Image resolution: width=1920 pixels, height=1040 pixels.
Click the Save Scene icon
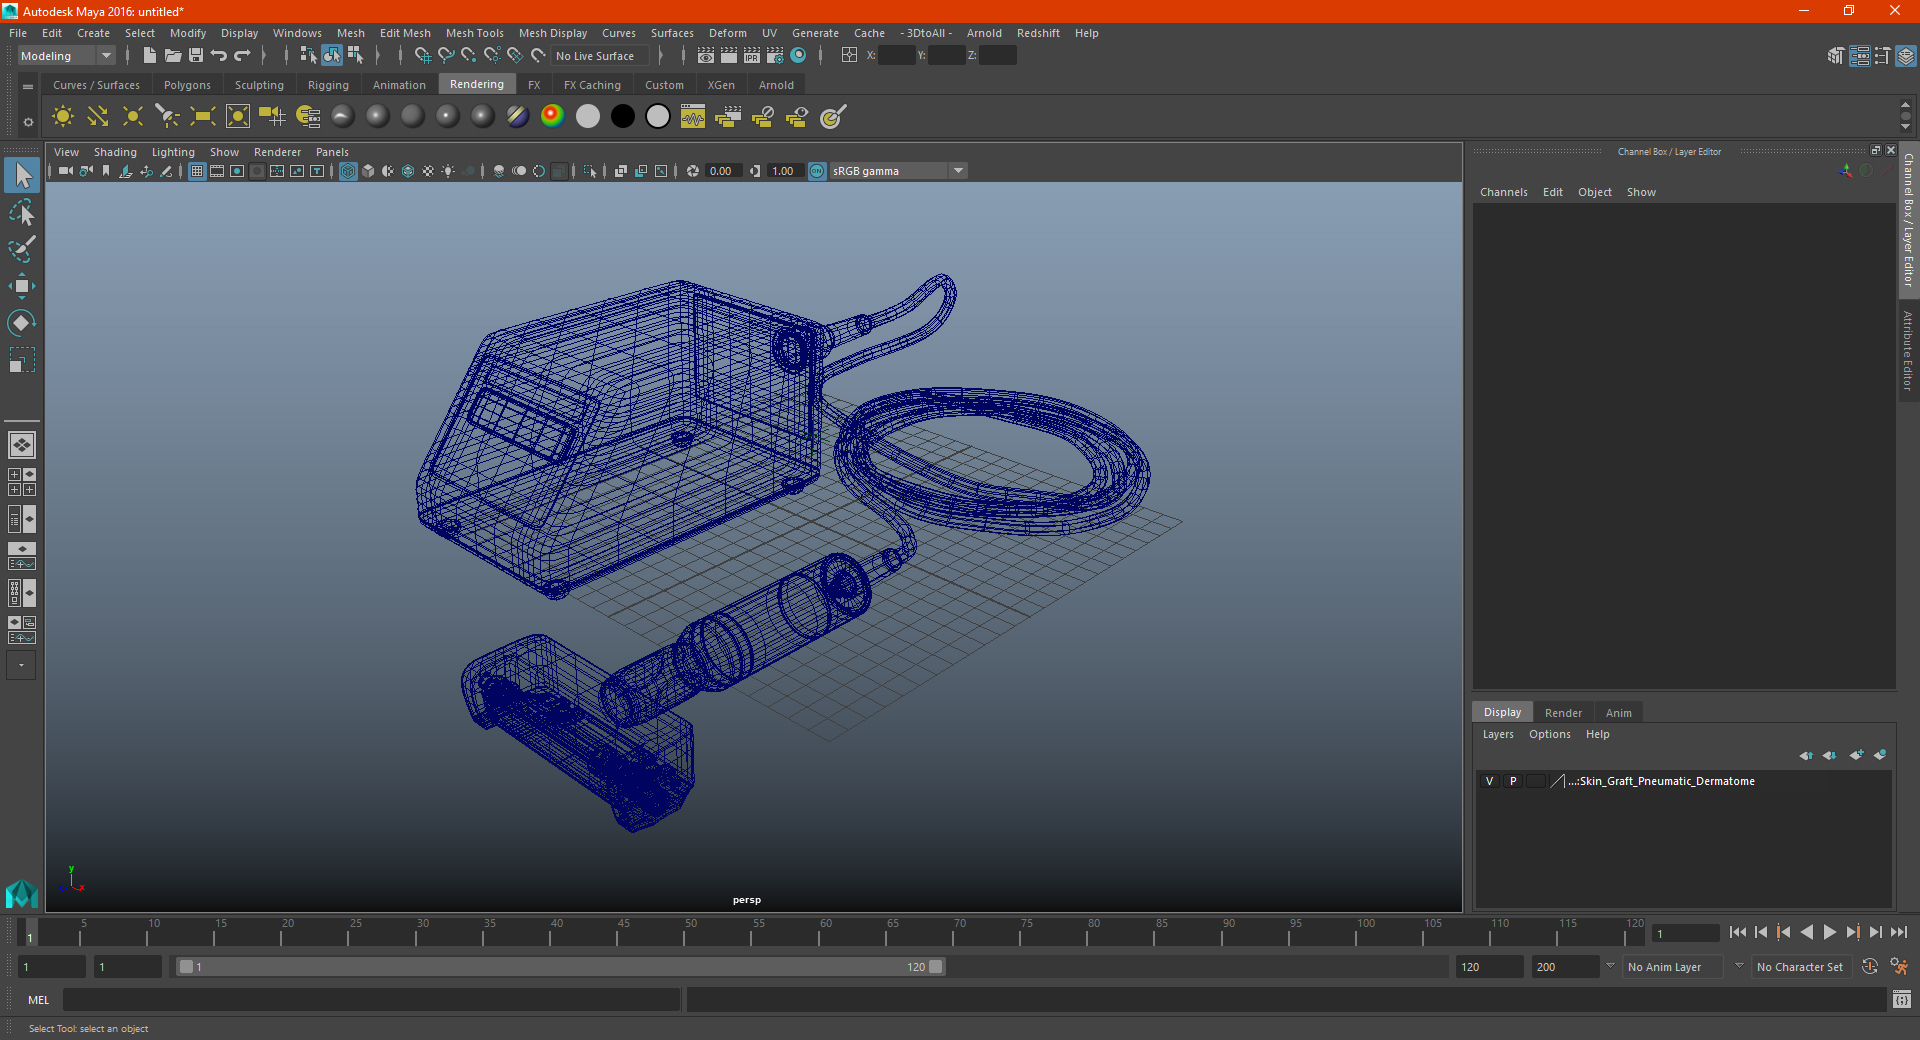coord(196,56)
